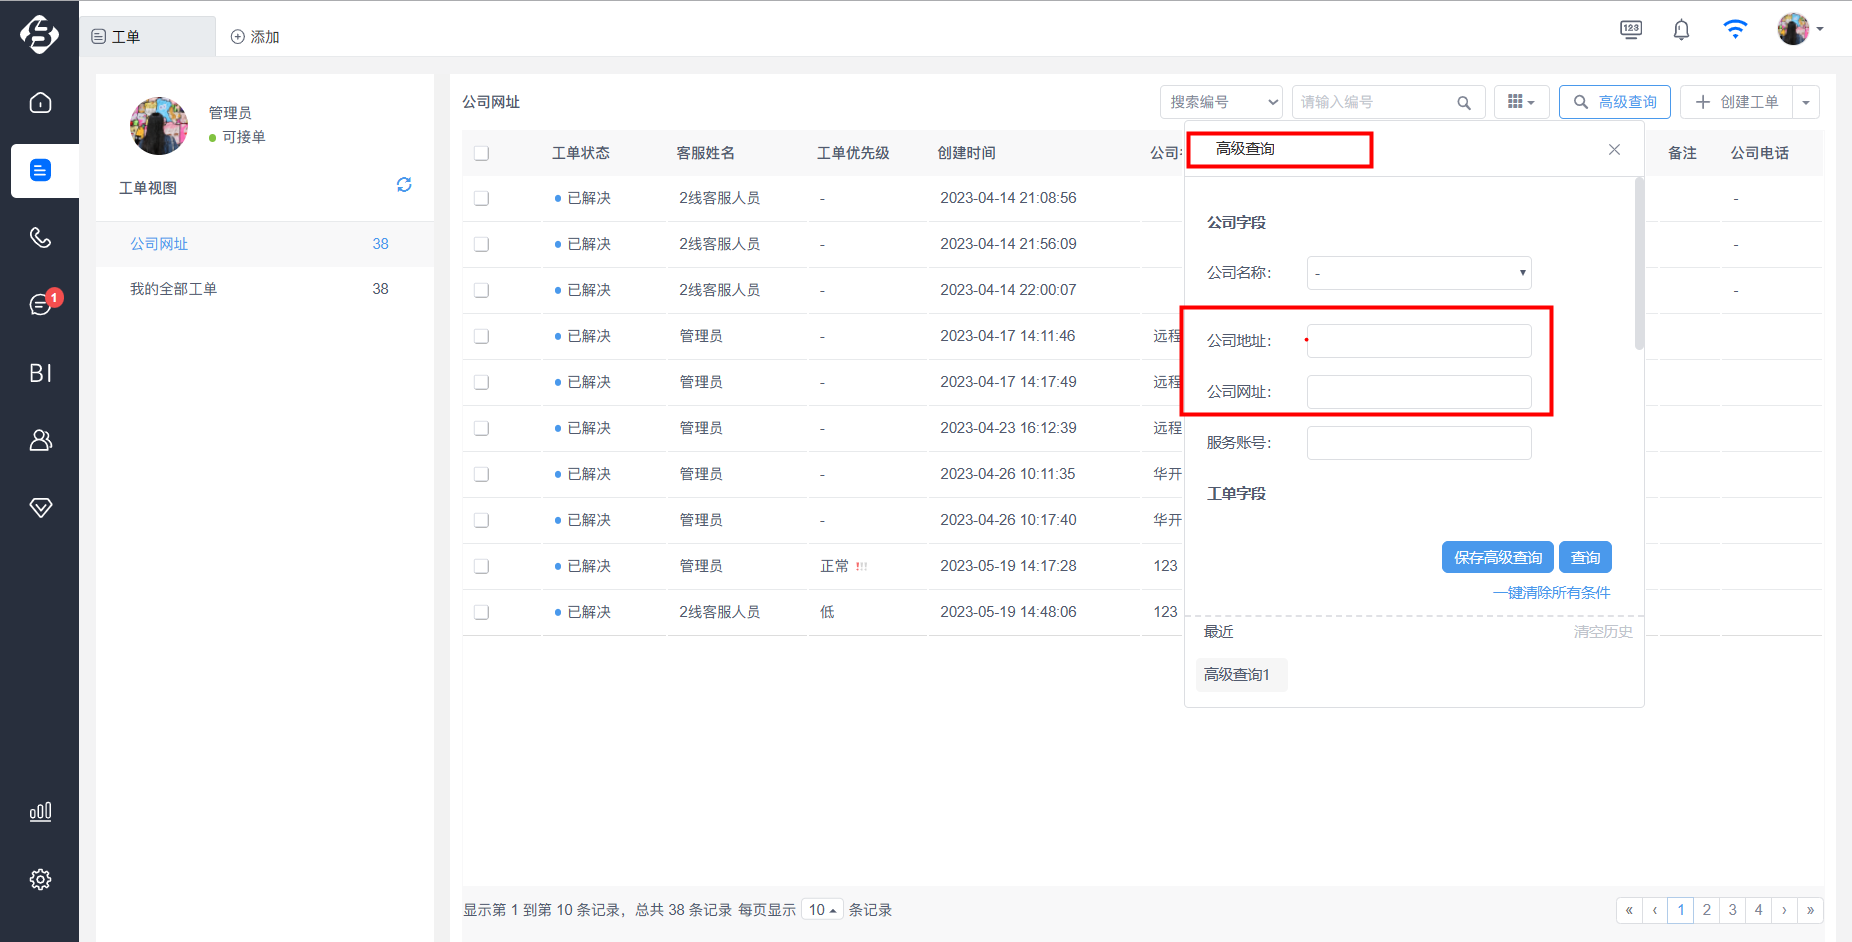Expand the column display grid dropdown

click(1521, 102)
